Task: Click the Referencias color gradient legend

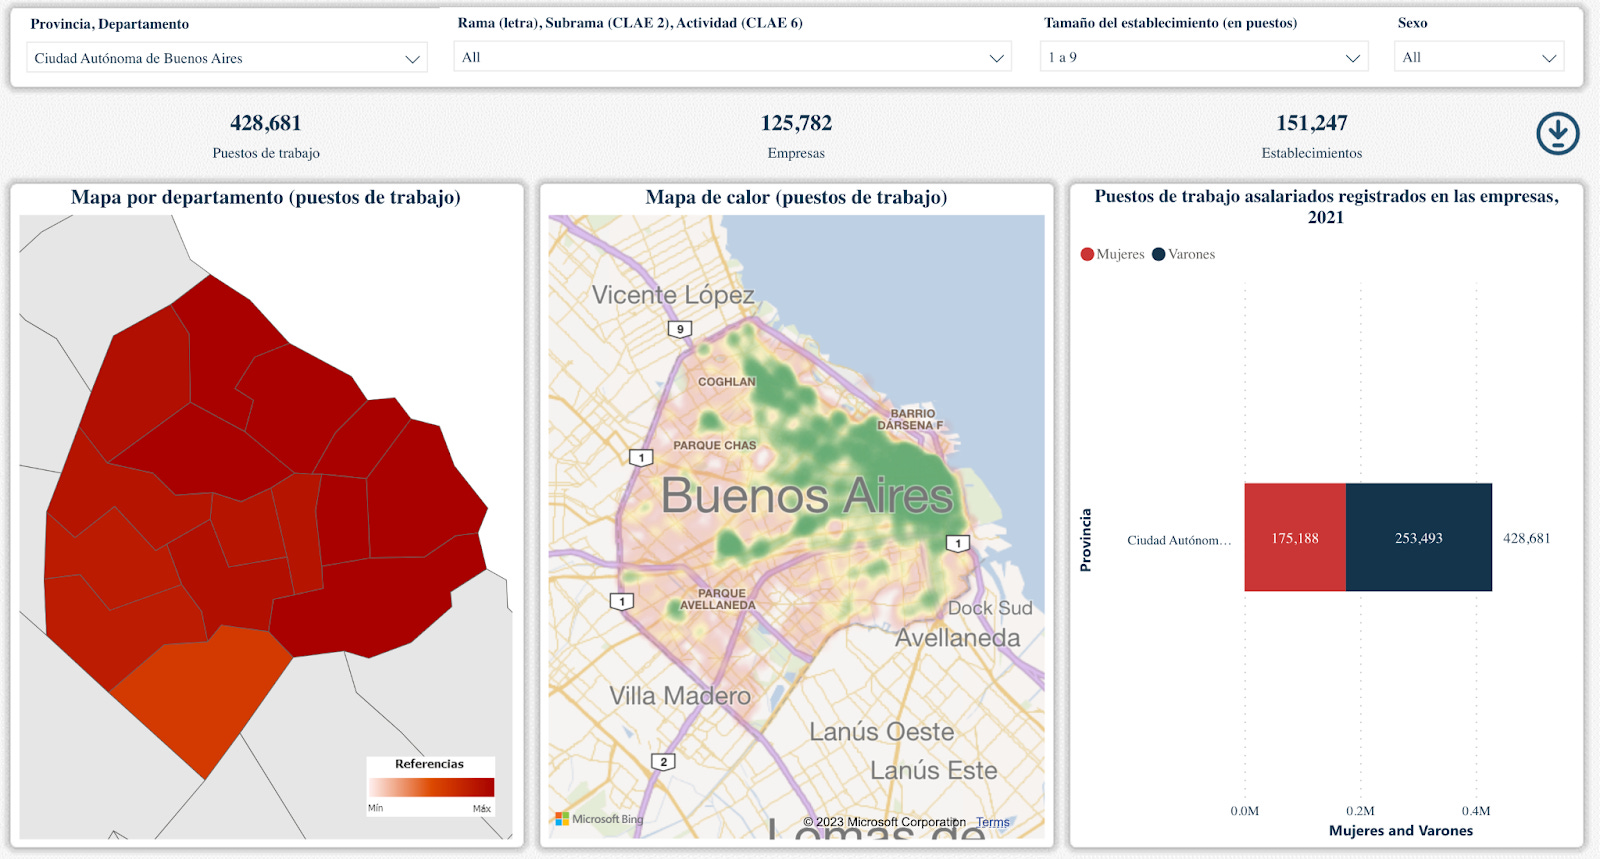Action: [431, 787]
